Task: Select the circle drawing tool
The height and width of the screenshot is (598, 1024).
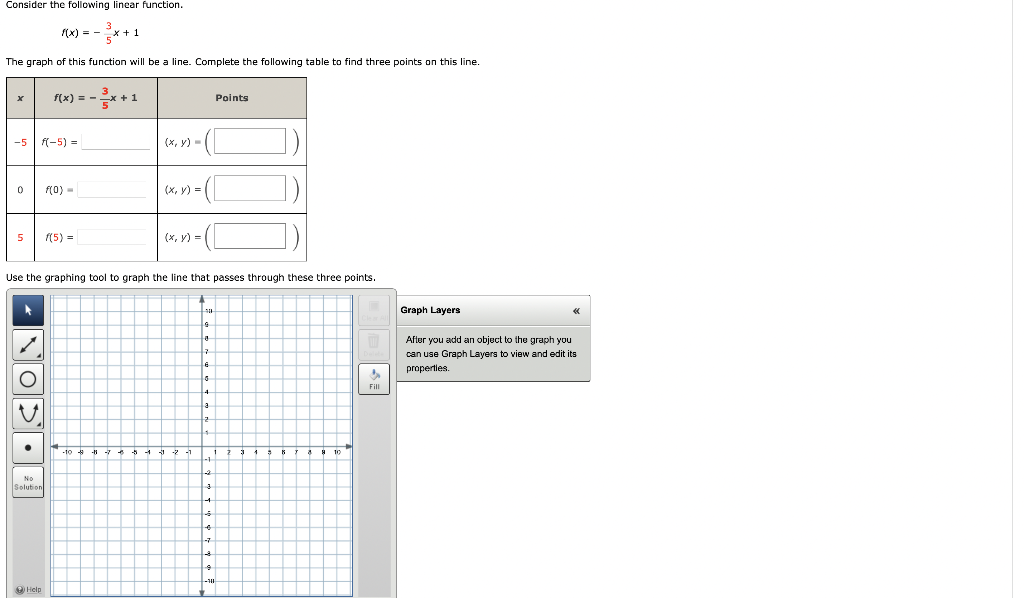Action: pos(27,378)
